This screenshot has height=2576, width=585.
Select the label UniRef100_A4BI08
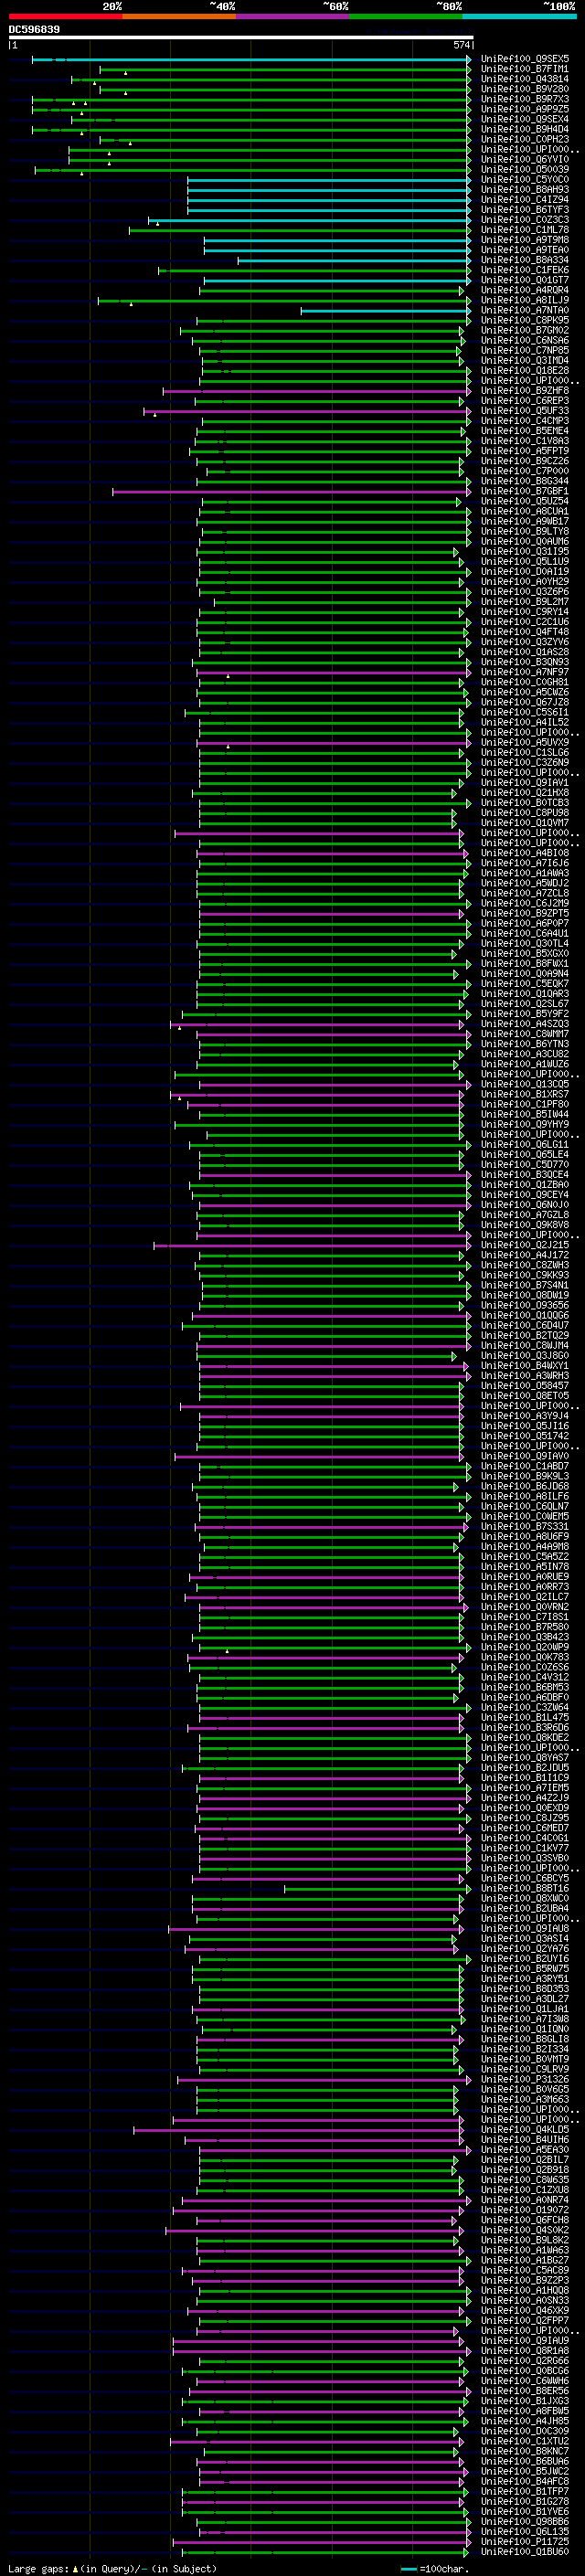coord(525,853)
